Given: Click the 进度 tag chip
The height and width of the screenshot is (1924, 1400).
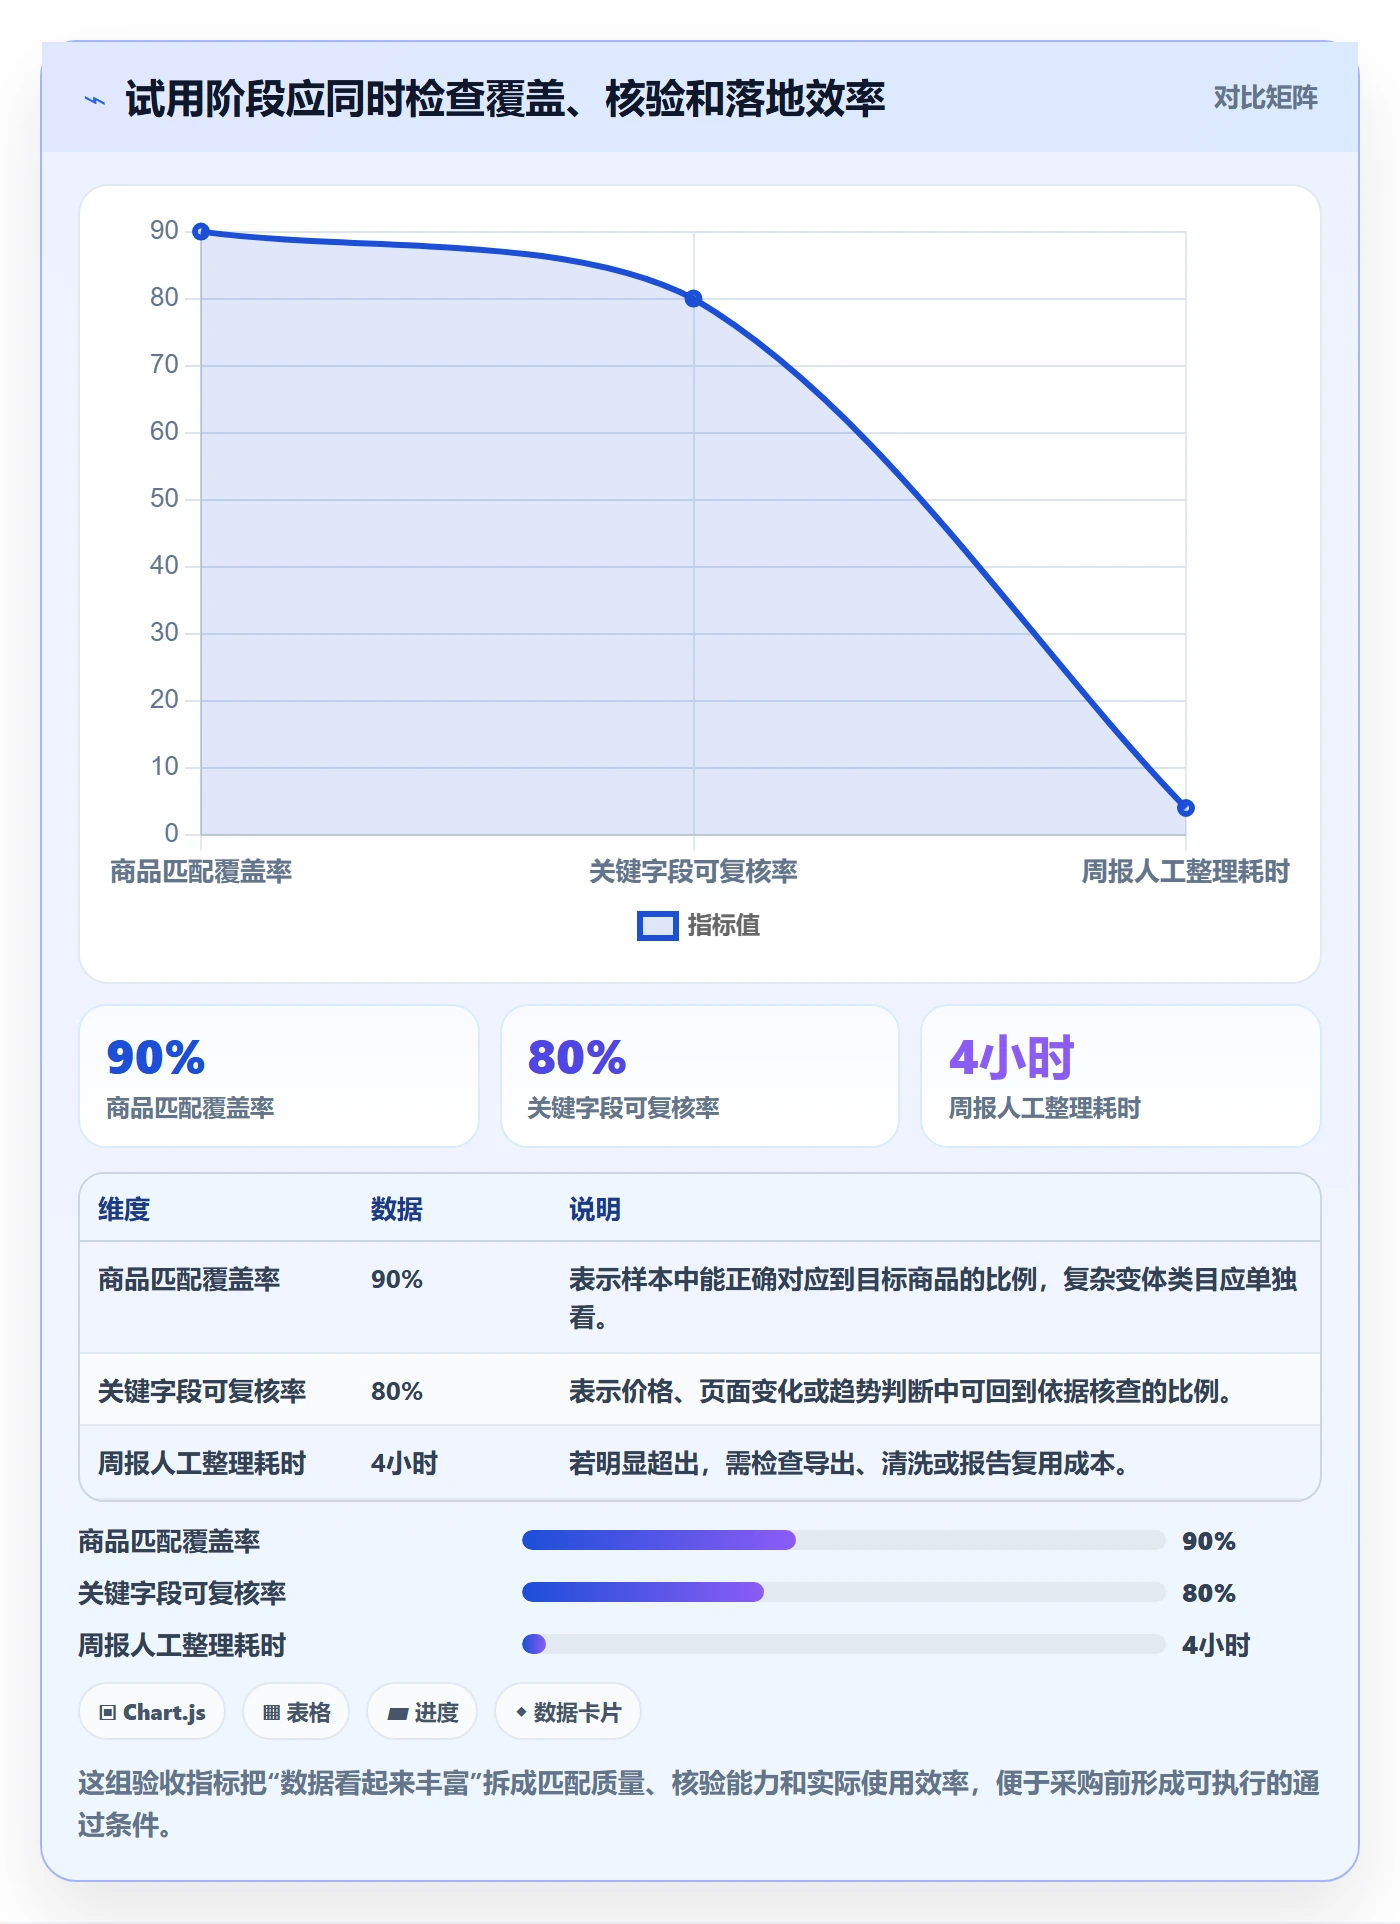Looking at the screenshot, I should click(x=422, y=1712).
